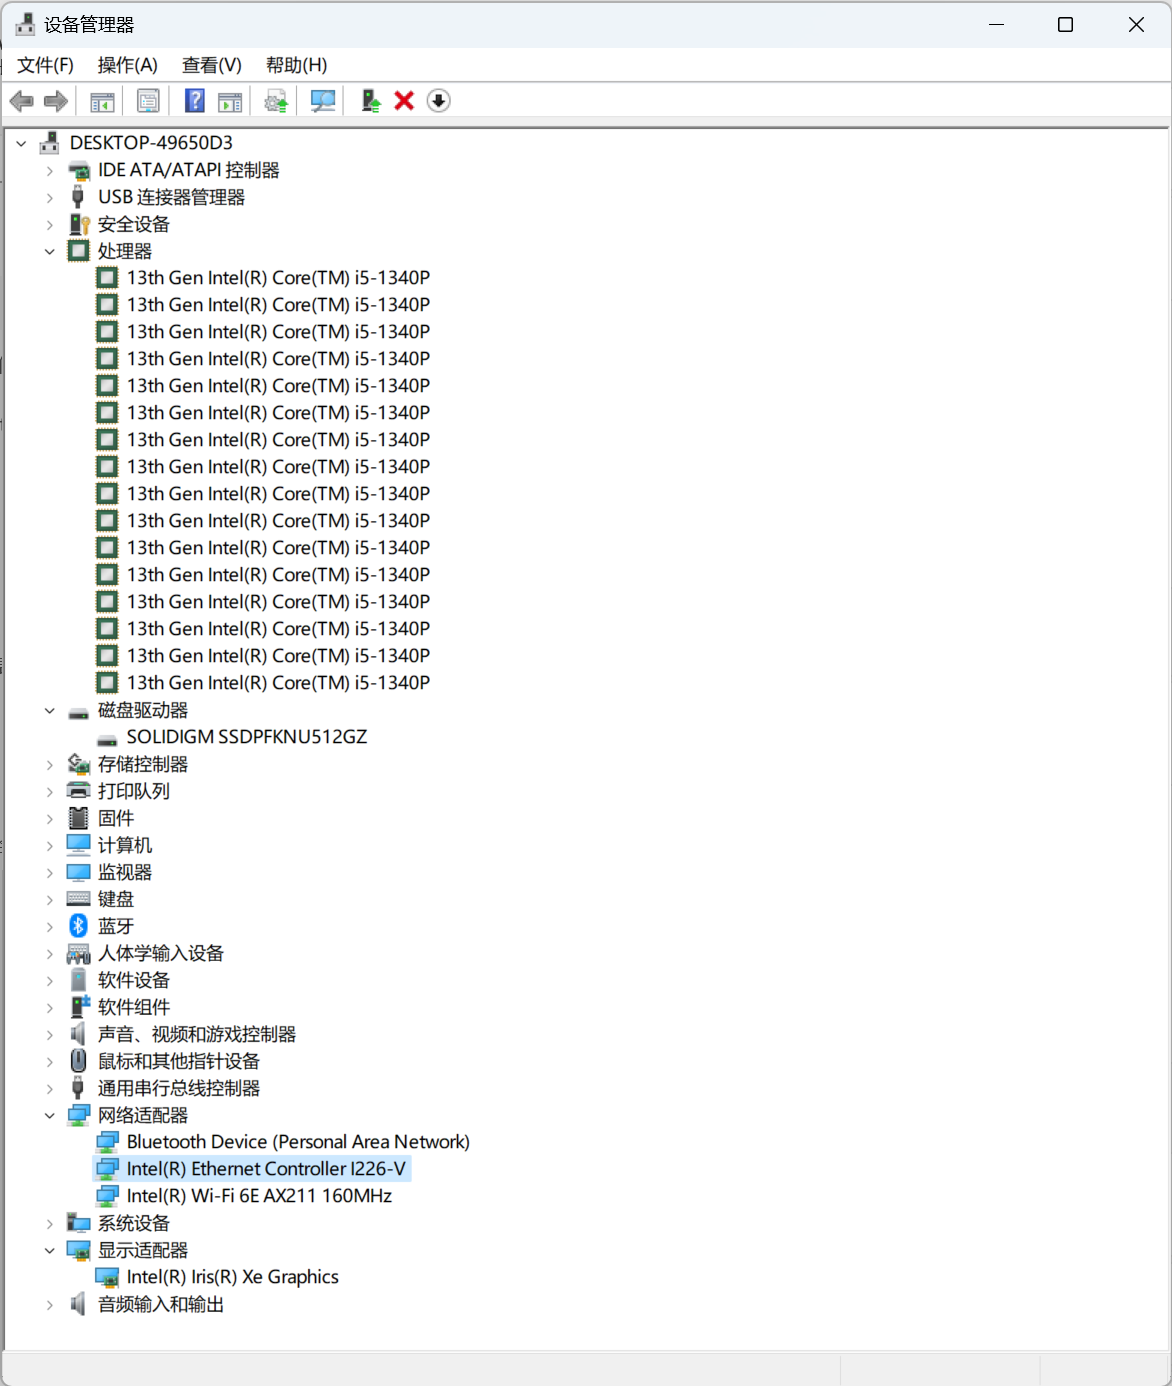This screenshot has height=1386, width=1172.
Task: Select the 固件 label
Action: coord(116,818)
